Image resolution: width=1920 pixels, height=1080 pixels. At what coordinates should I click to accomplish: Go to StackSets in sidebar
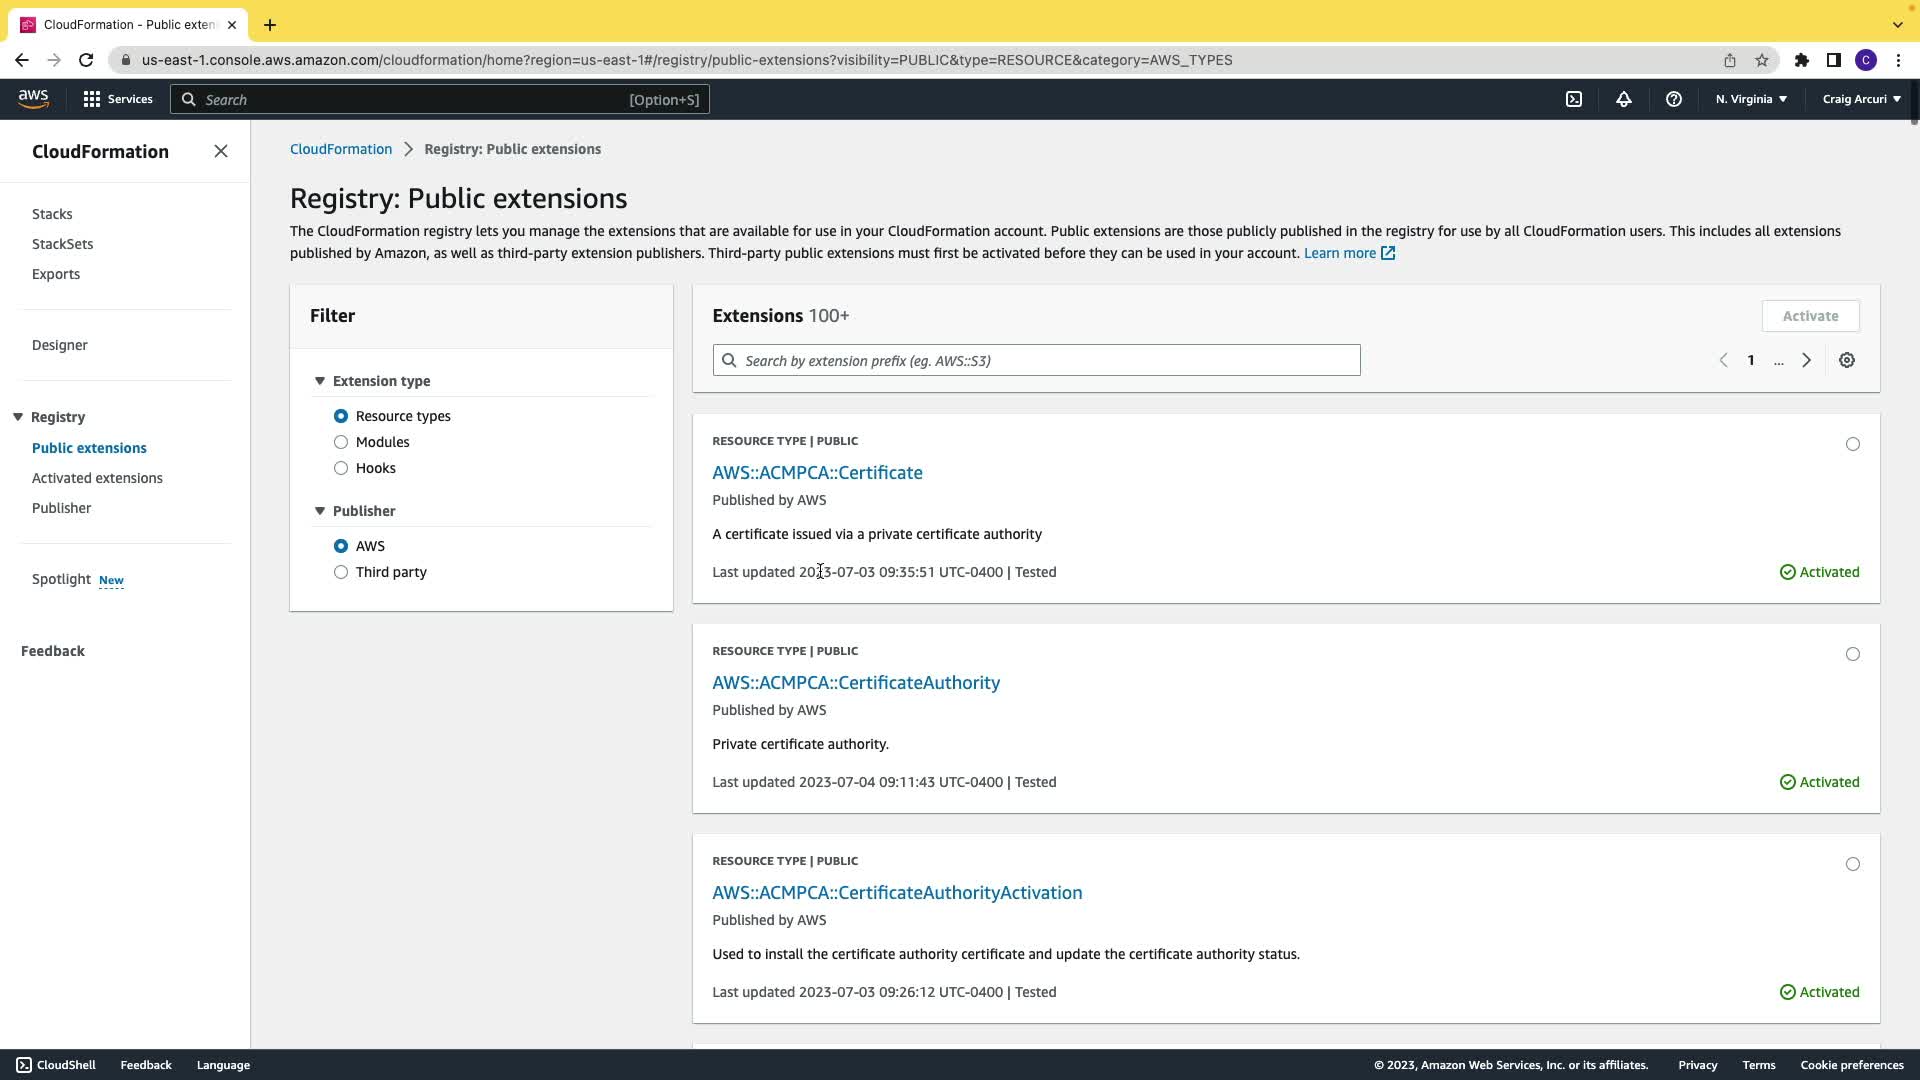click(x=62, y=244)
